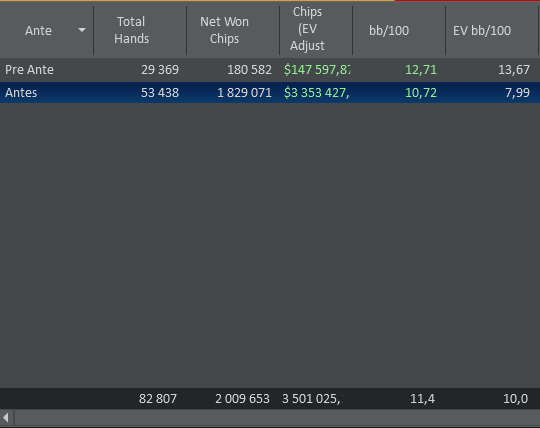Click the Chips (EV Adjust) column header
The height and width of the screenshot is (428, 540).
click(307, 29)
